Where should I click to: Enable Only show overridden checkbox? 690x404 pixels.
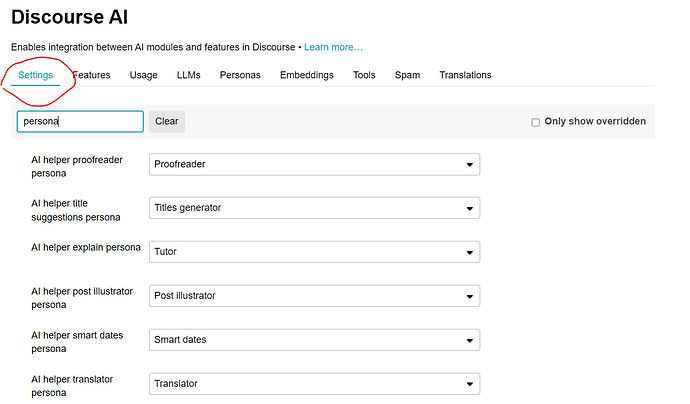(x=536, y=122)
